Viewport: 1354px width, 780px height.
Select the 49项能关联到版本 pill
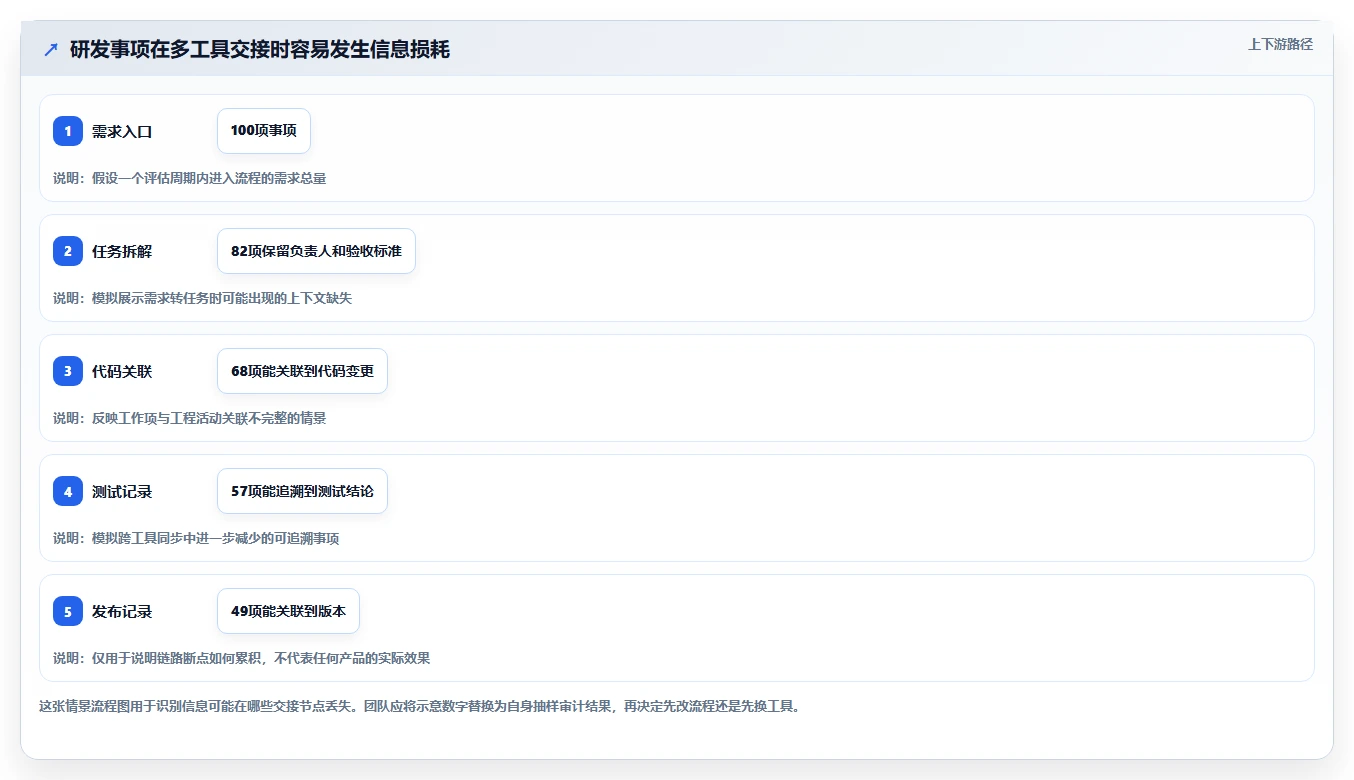(x=288, y=611)
